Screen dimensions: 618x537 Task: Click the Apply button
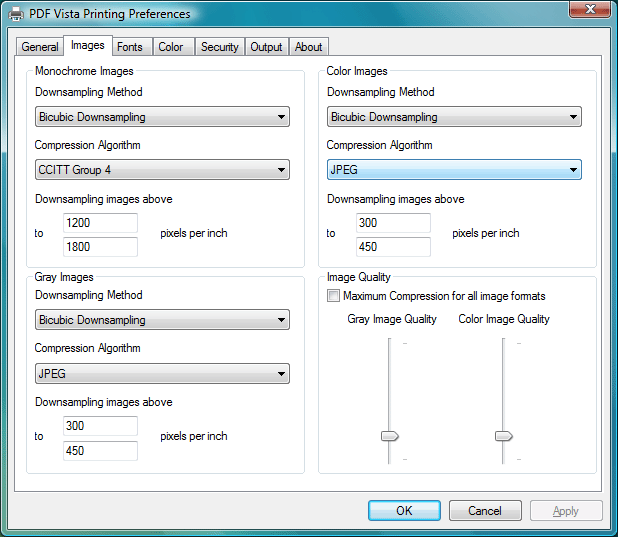566,511
